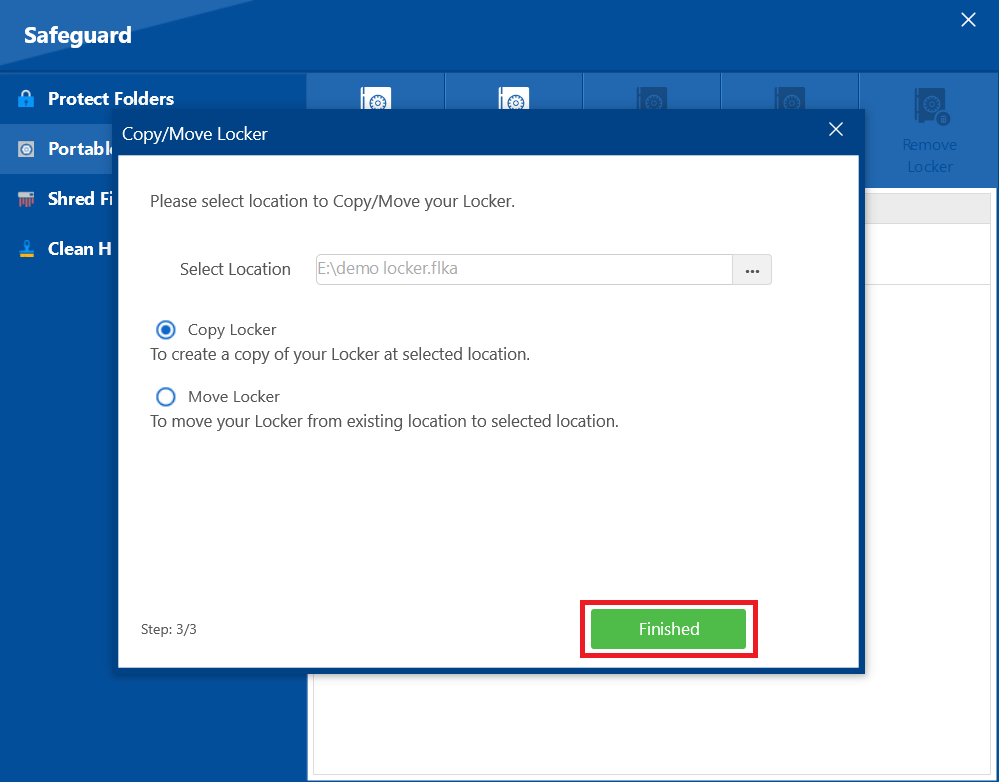Click the third dimmed locker toolbar icon
The width and height of the screenshot is (1000, 782).
click(652, 99)
